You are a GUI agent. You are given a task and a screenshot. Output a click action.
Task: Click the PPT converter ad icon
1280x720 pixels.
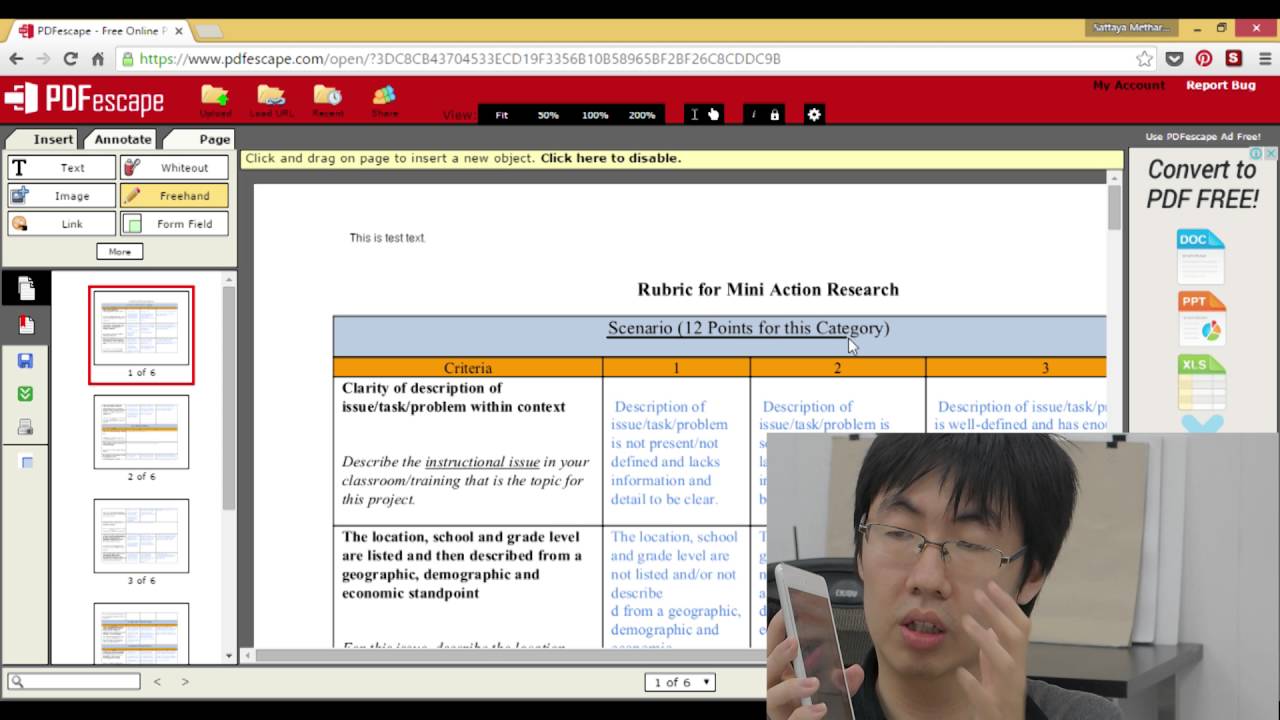[x=1200, y=319]
